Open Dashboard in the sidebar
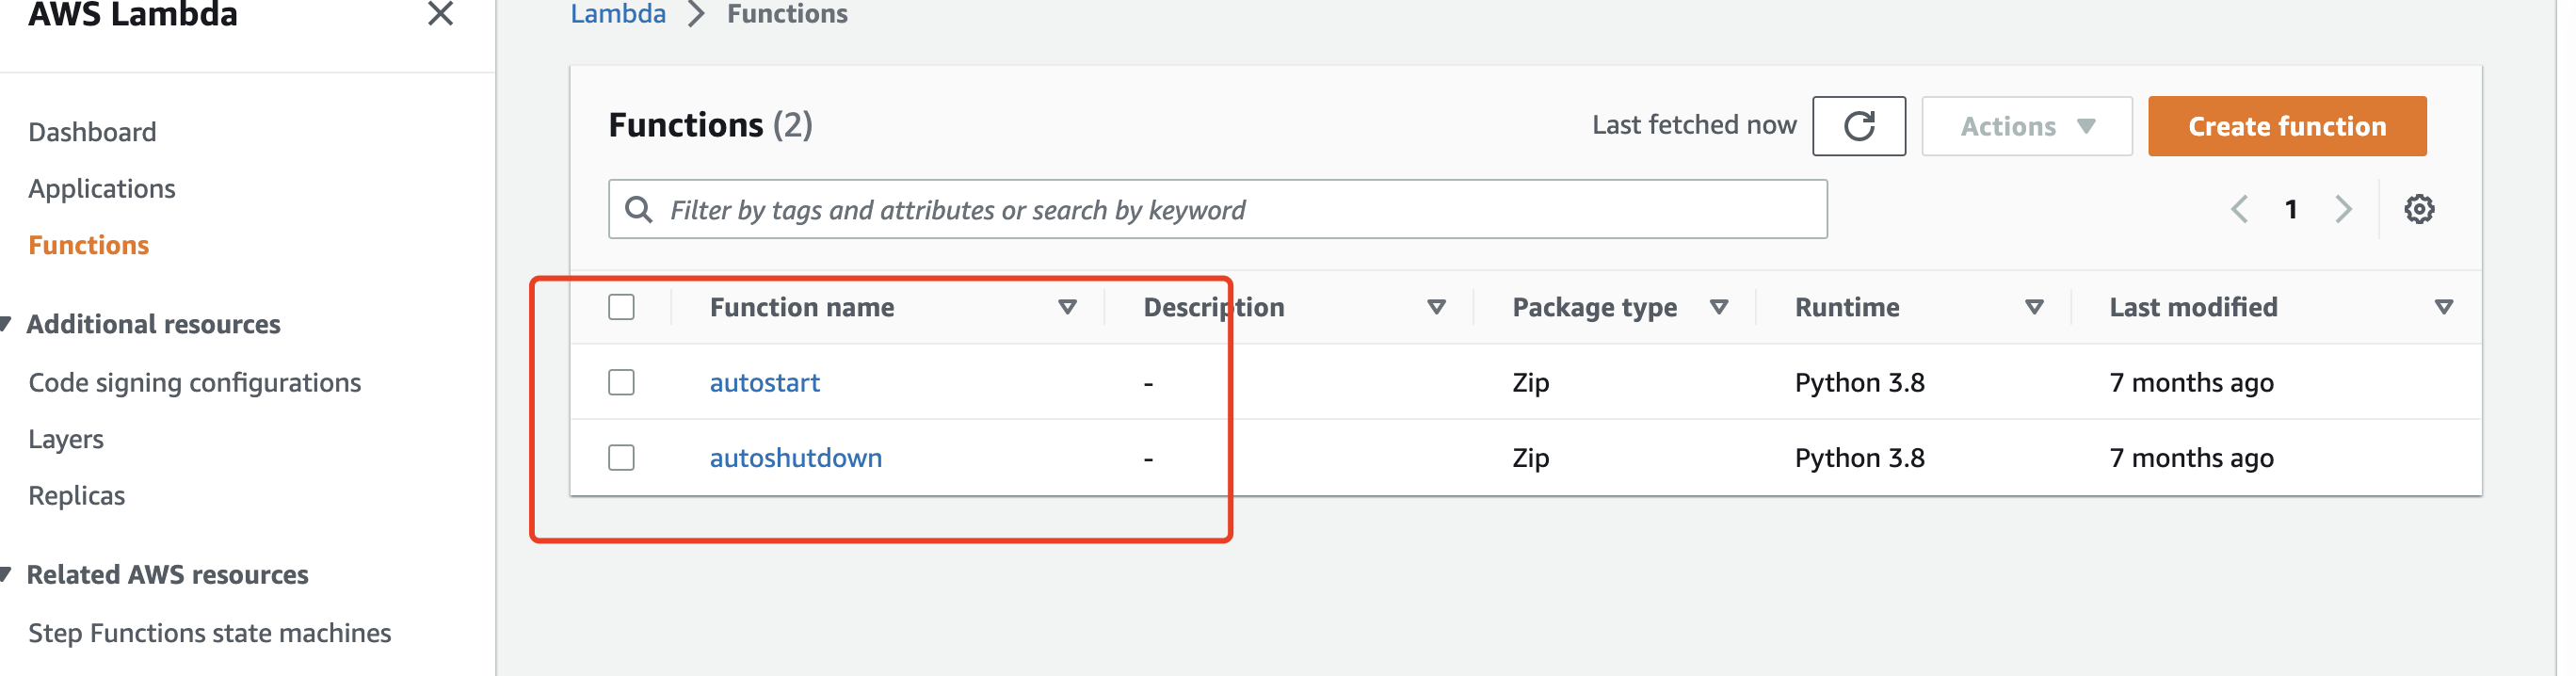 tap(92, 132)
